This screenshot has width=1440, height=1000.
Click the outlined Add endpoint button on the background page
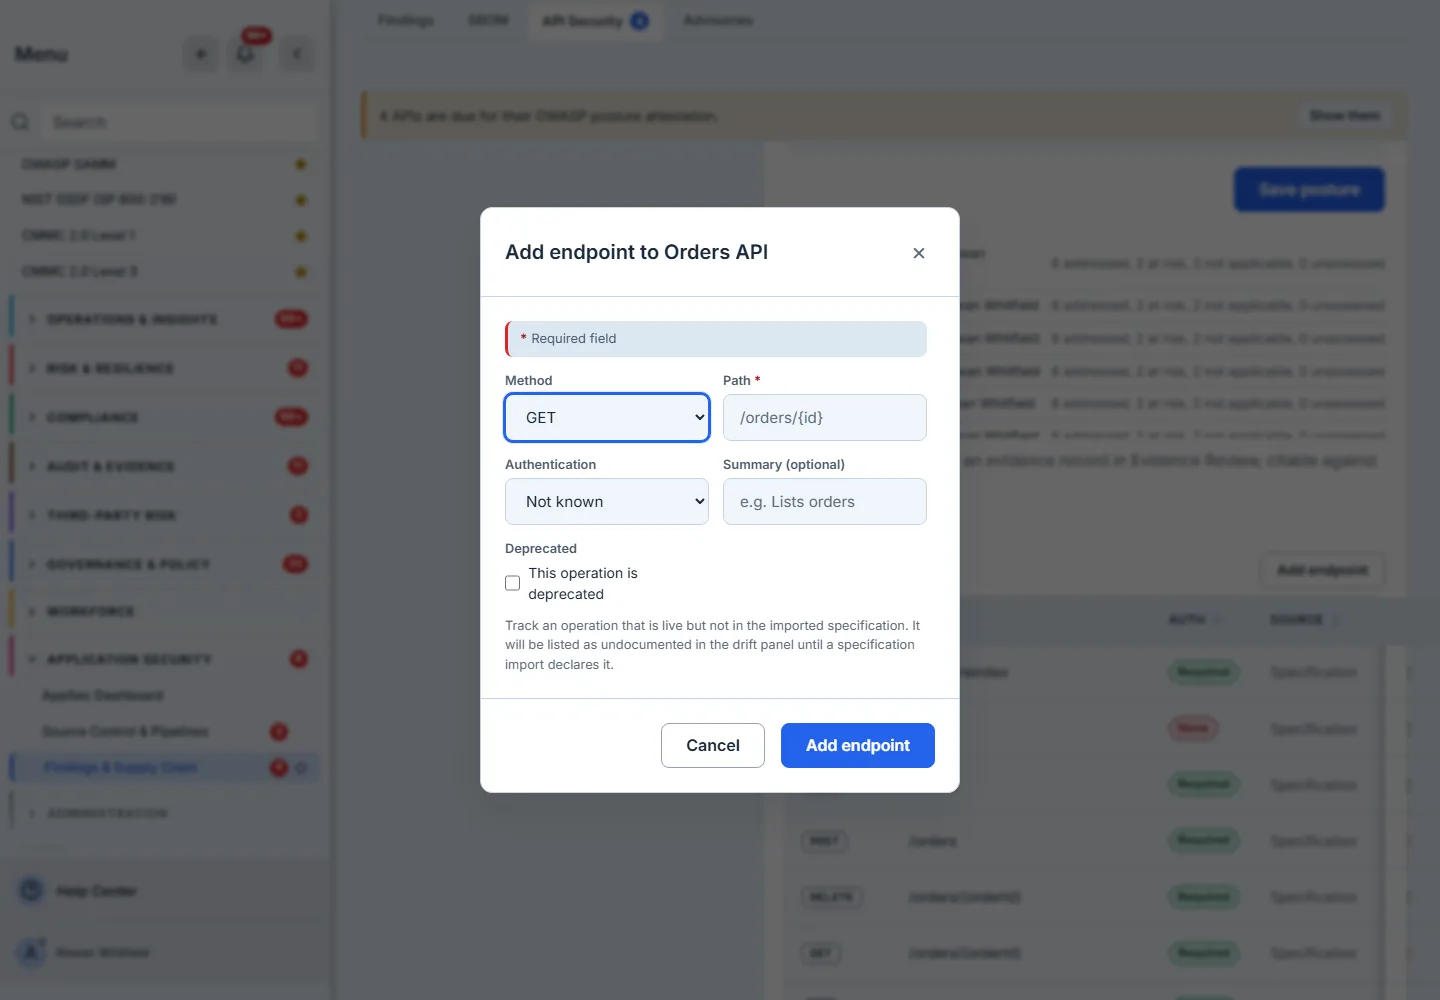pos(1322,570)
